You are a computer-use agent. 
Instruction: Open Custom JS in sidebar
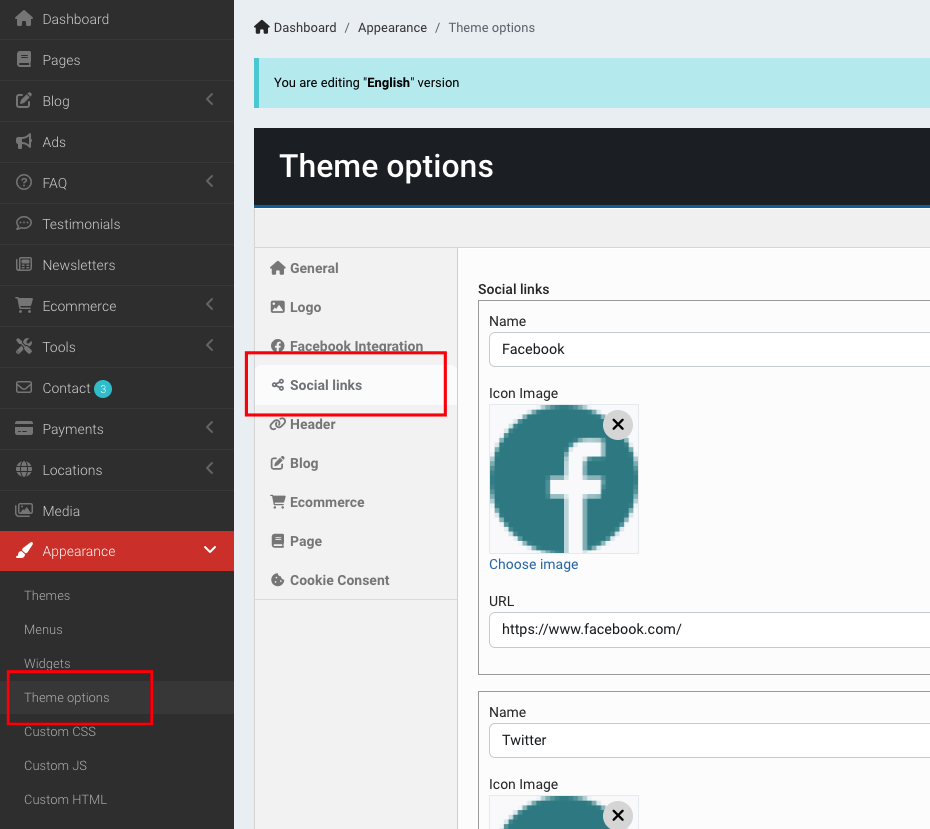(55, 765)
